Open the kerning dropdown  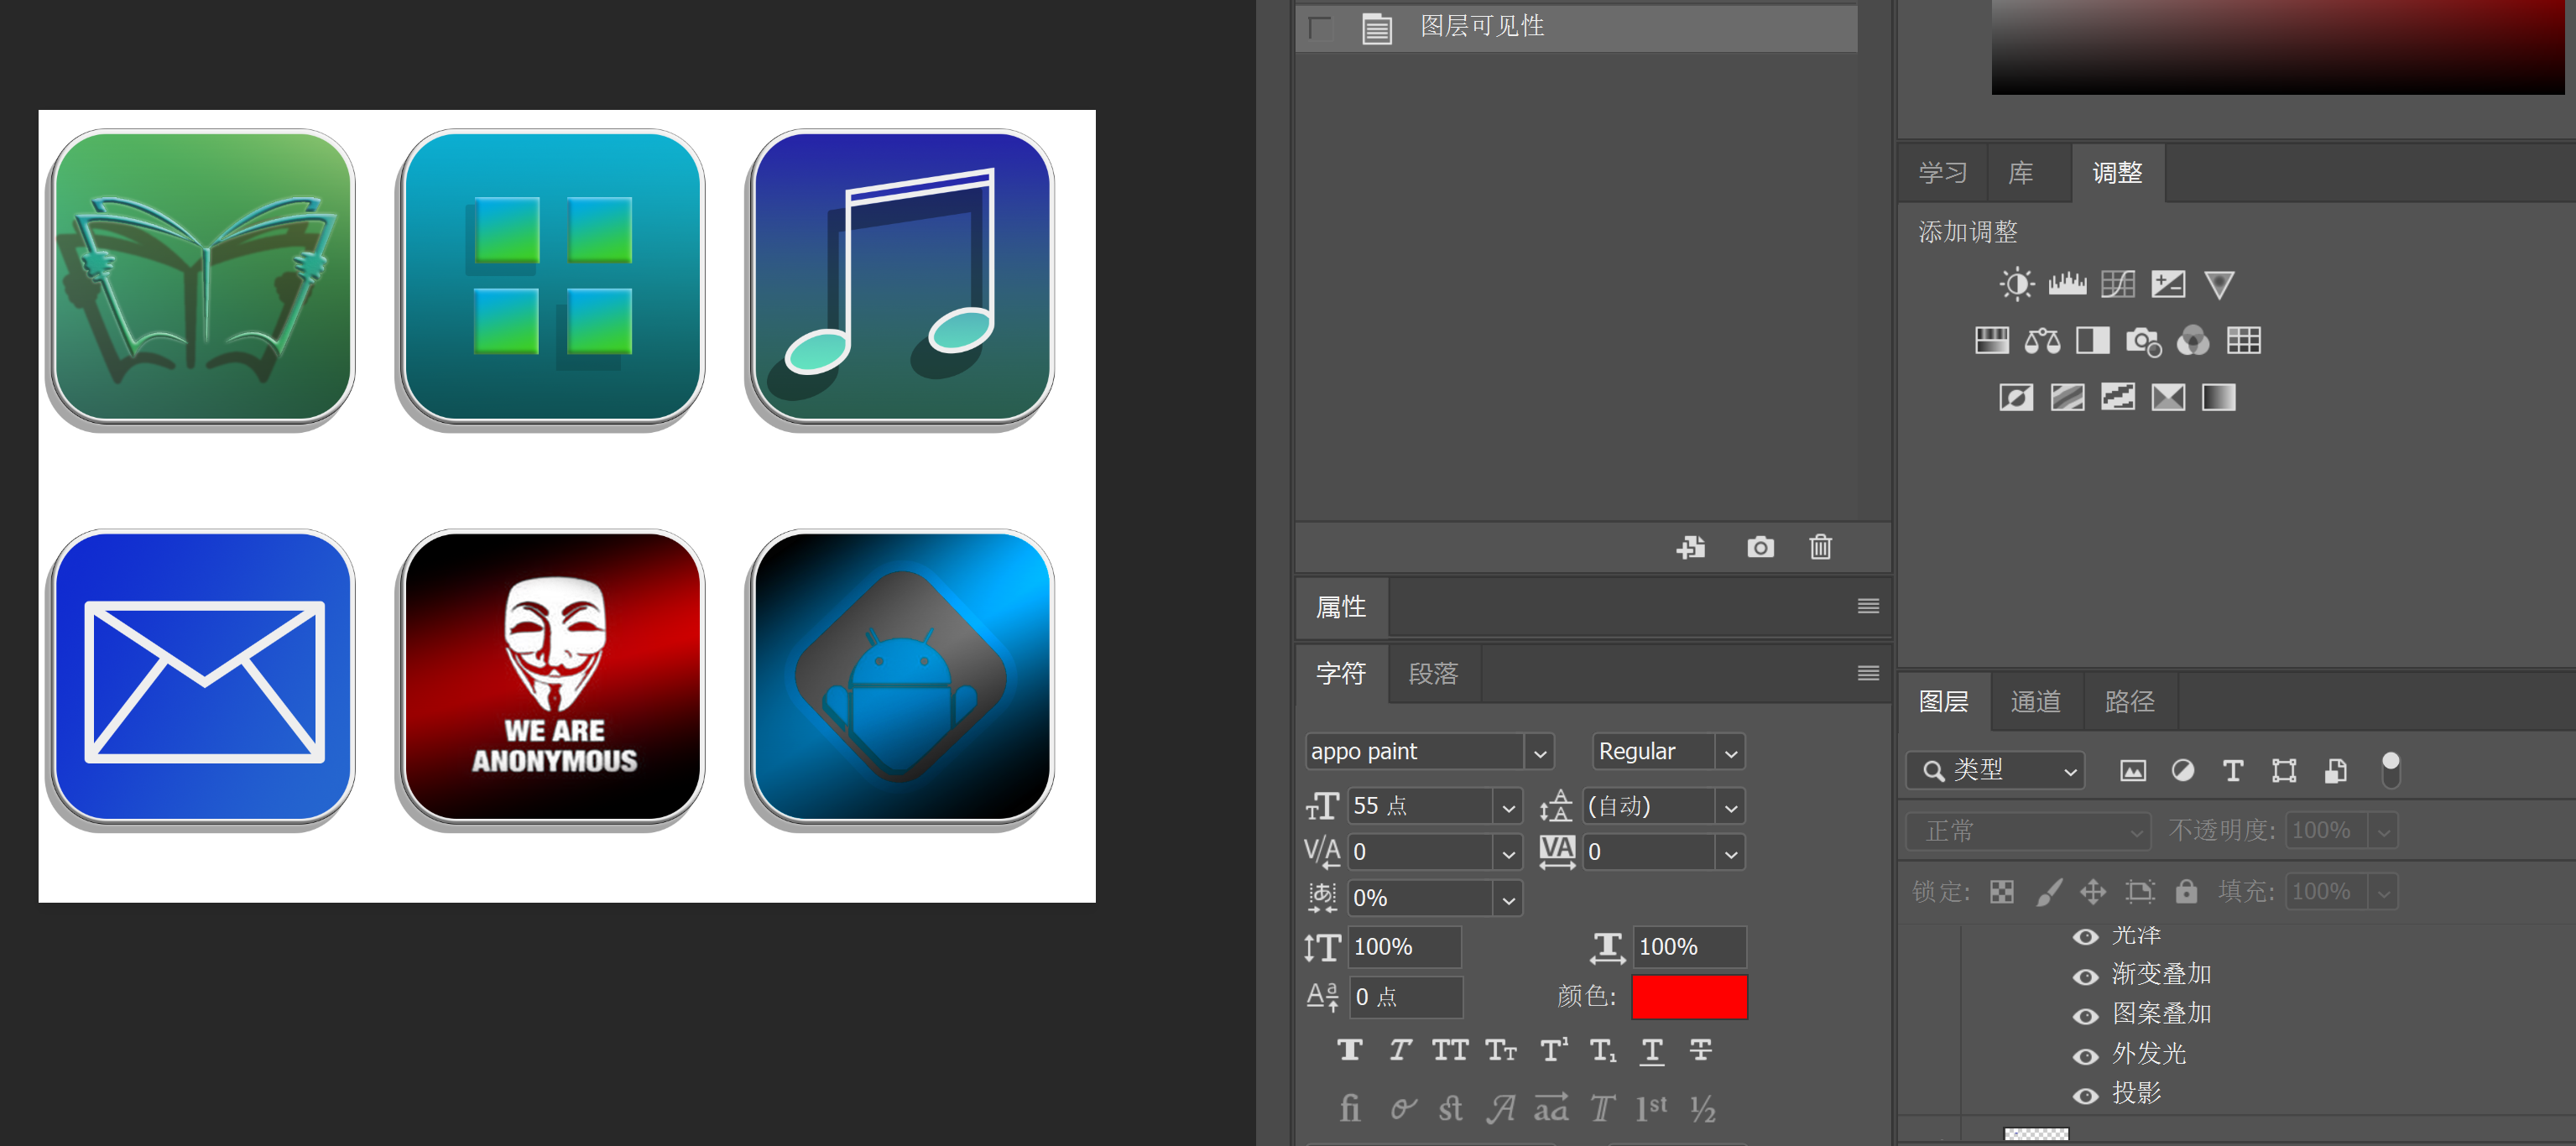(1508, 853)
